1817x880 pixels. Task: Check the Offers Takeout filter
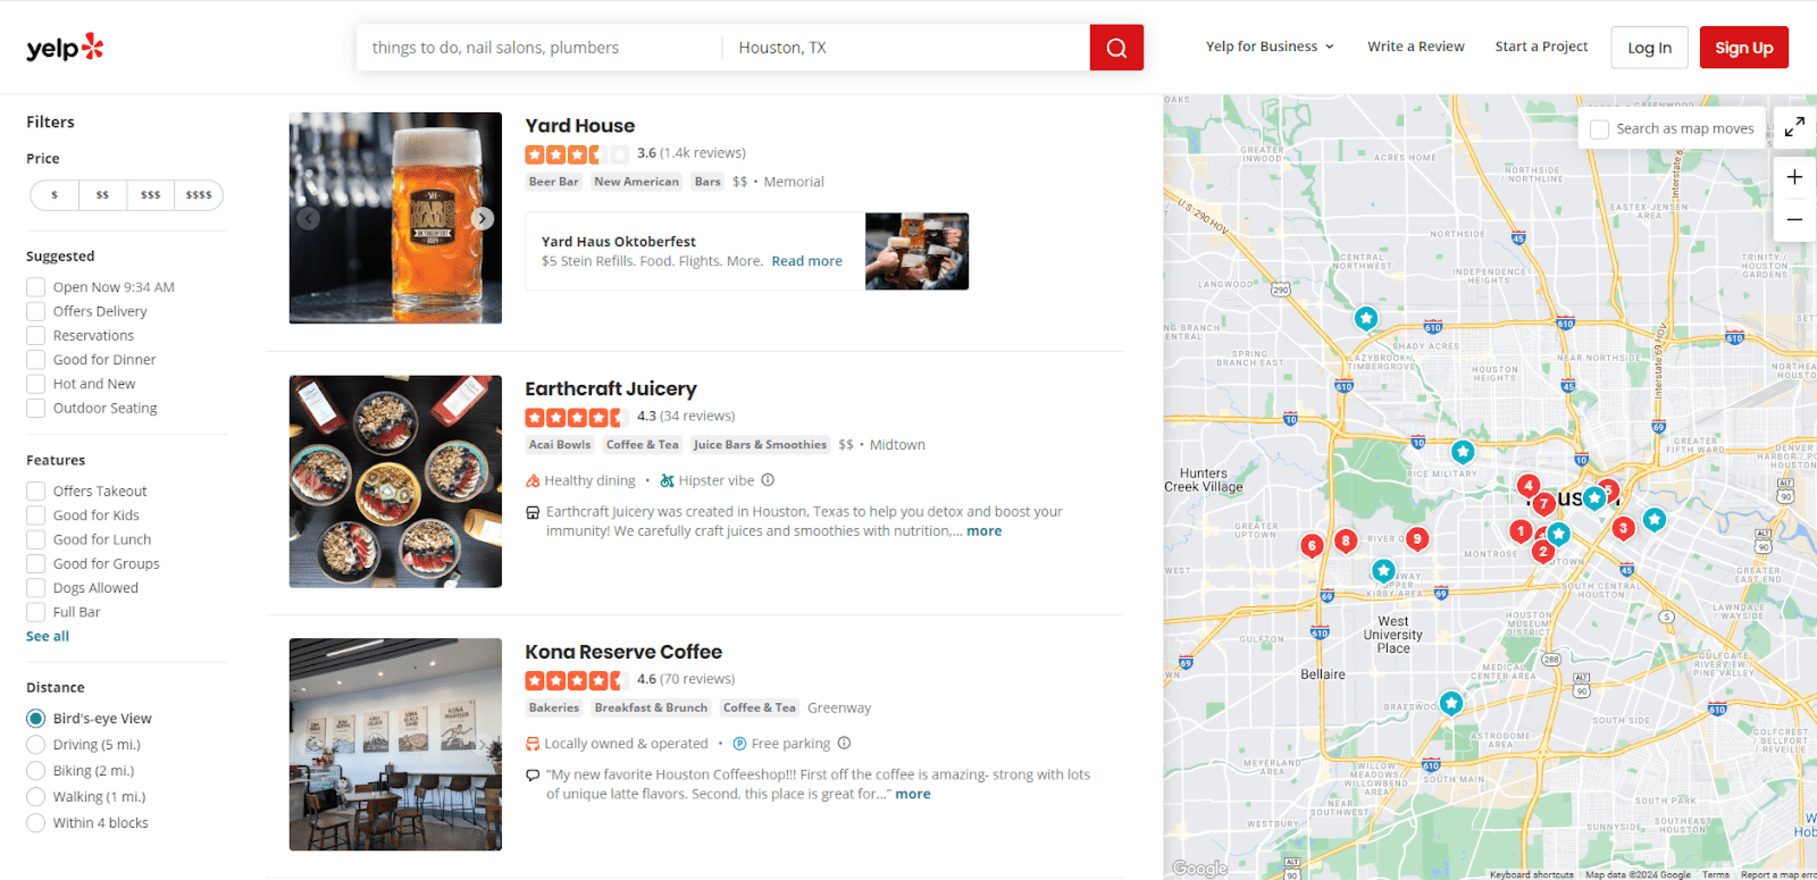click(36, 491)
